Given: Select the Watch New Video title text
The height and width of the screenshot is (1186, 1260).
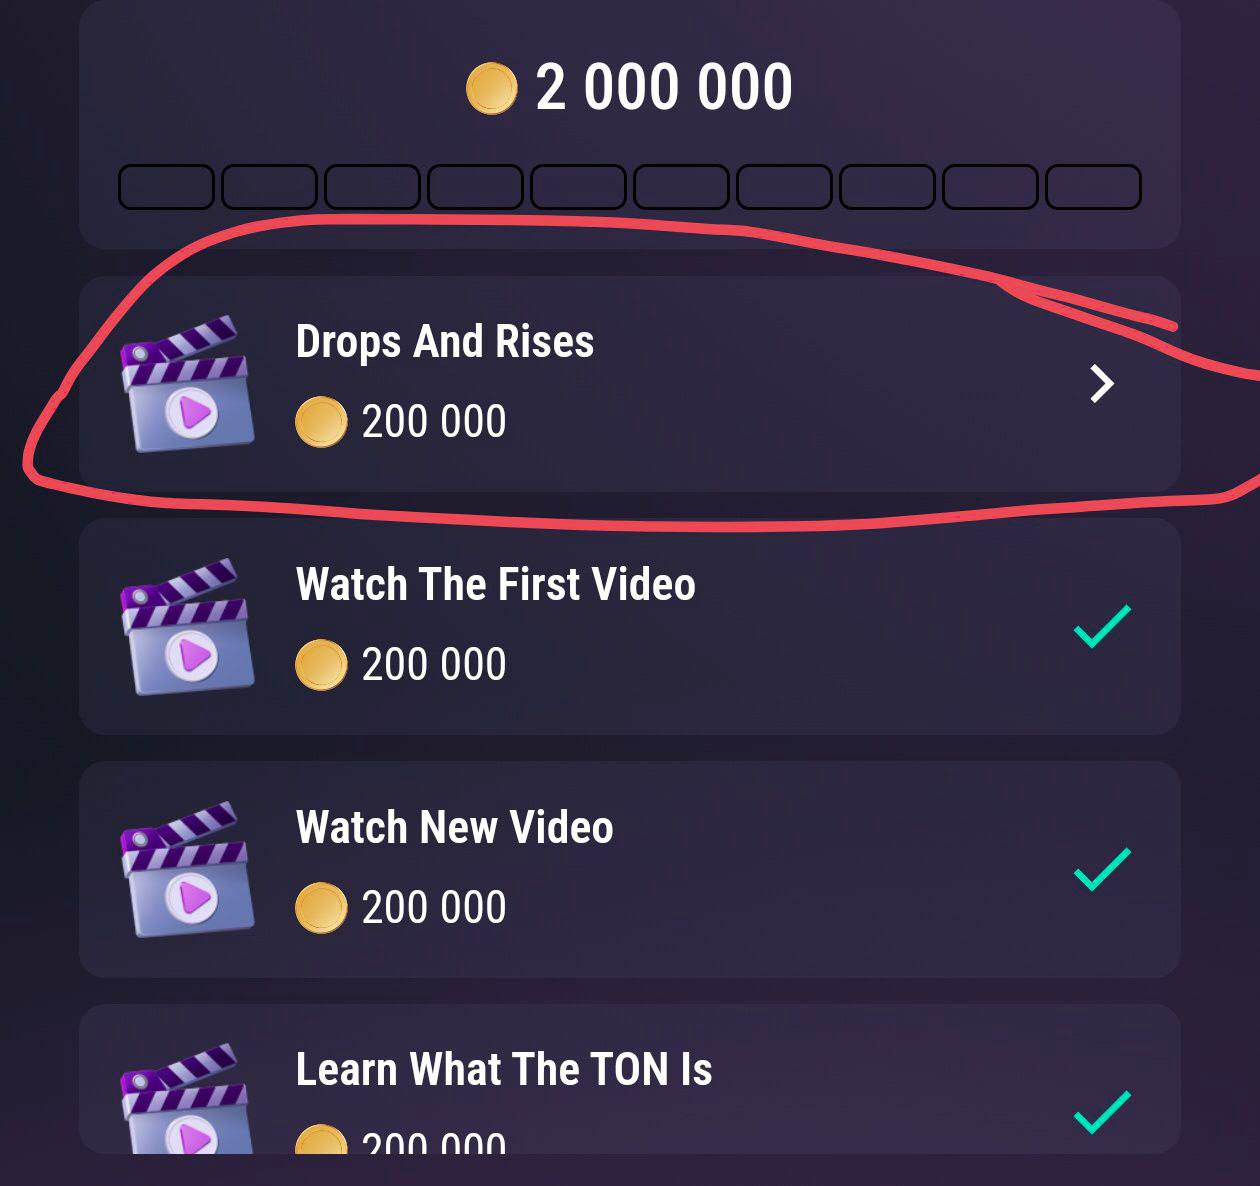Looking at the screenshot, I should tap(455, 827).
